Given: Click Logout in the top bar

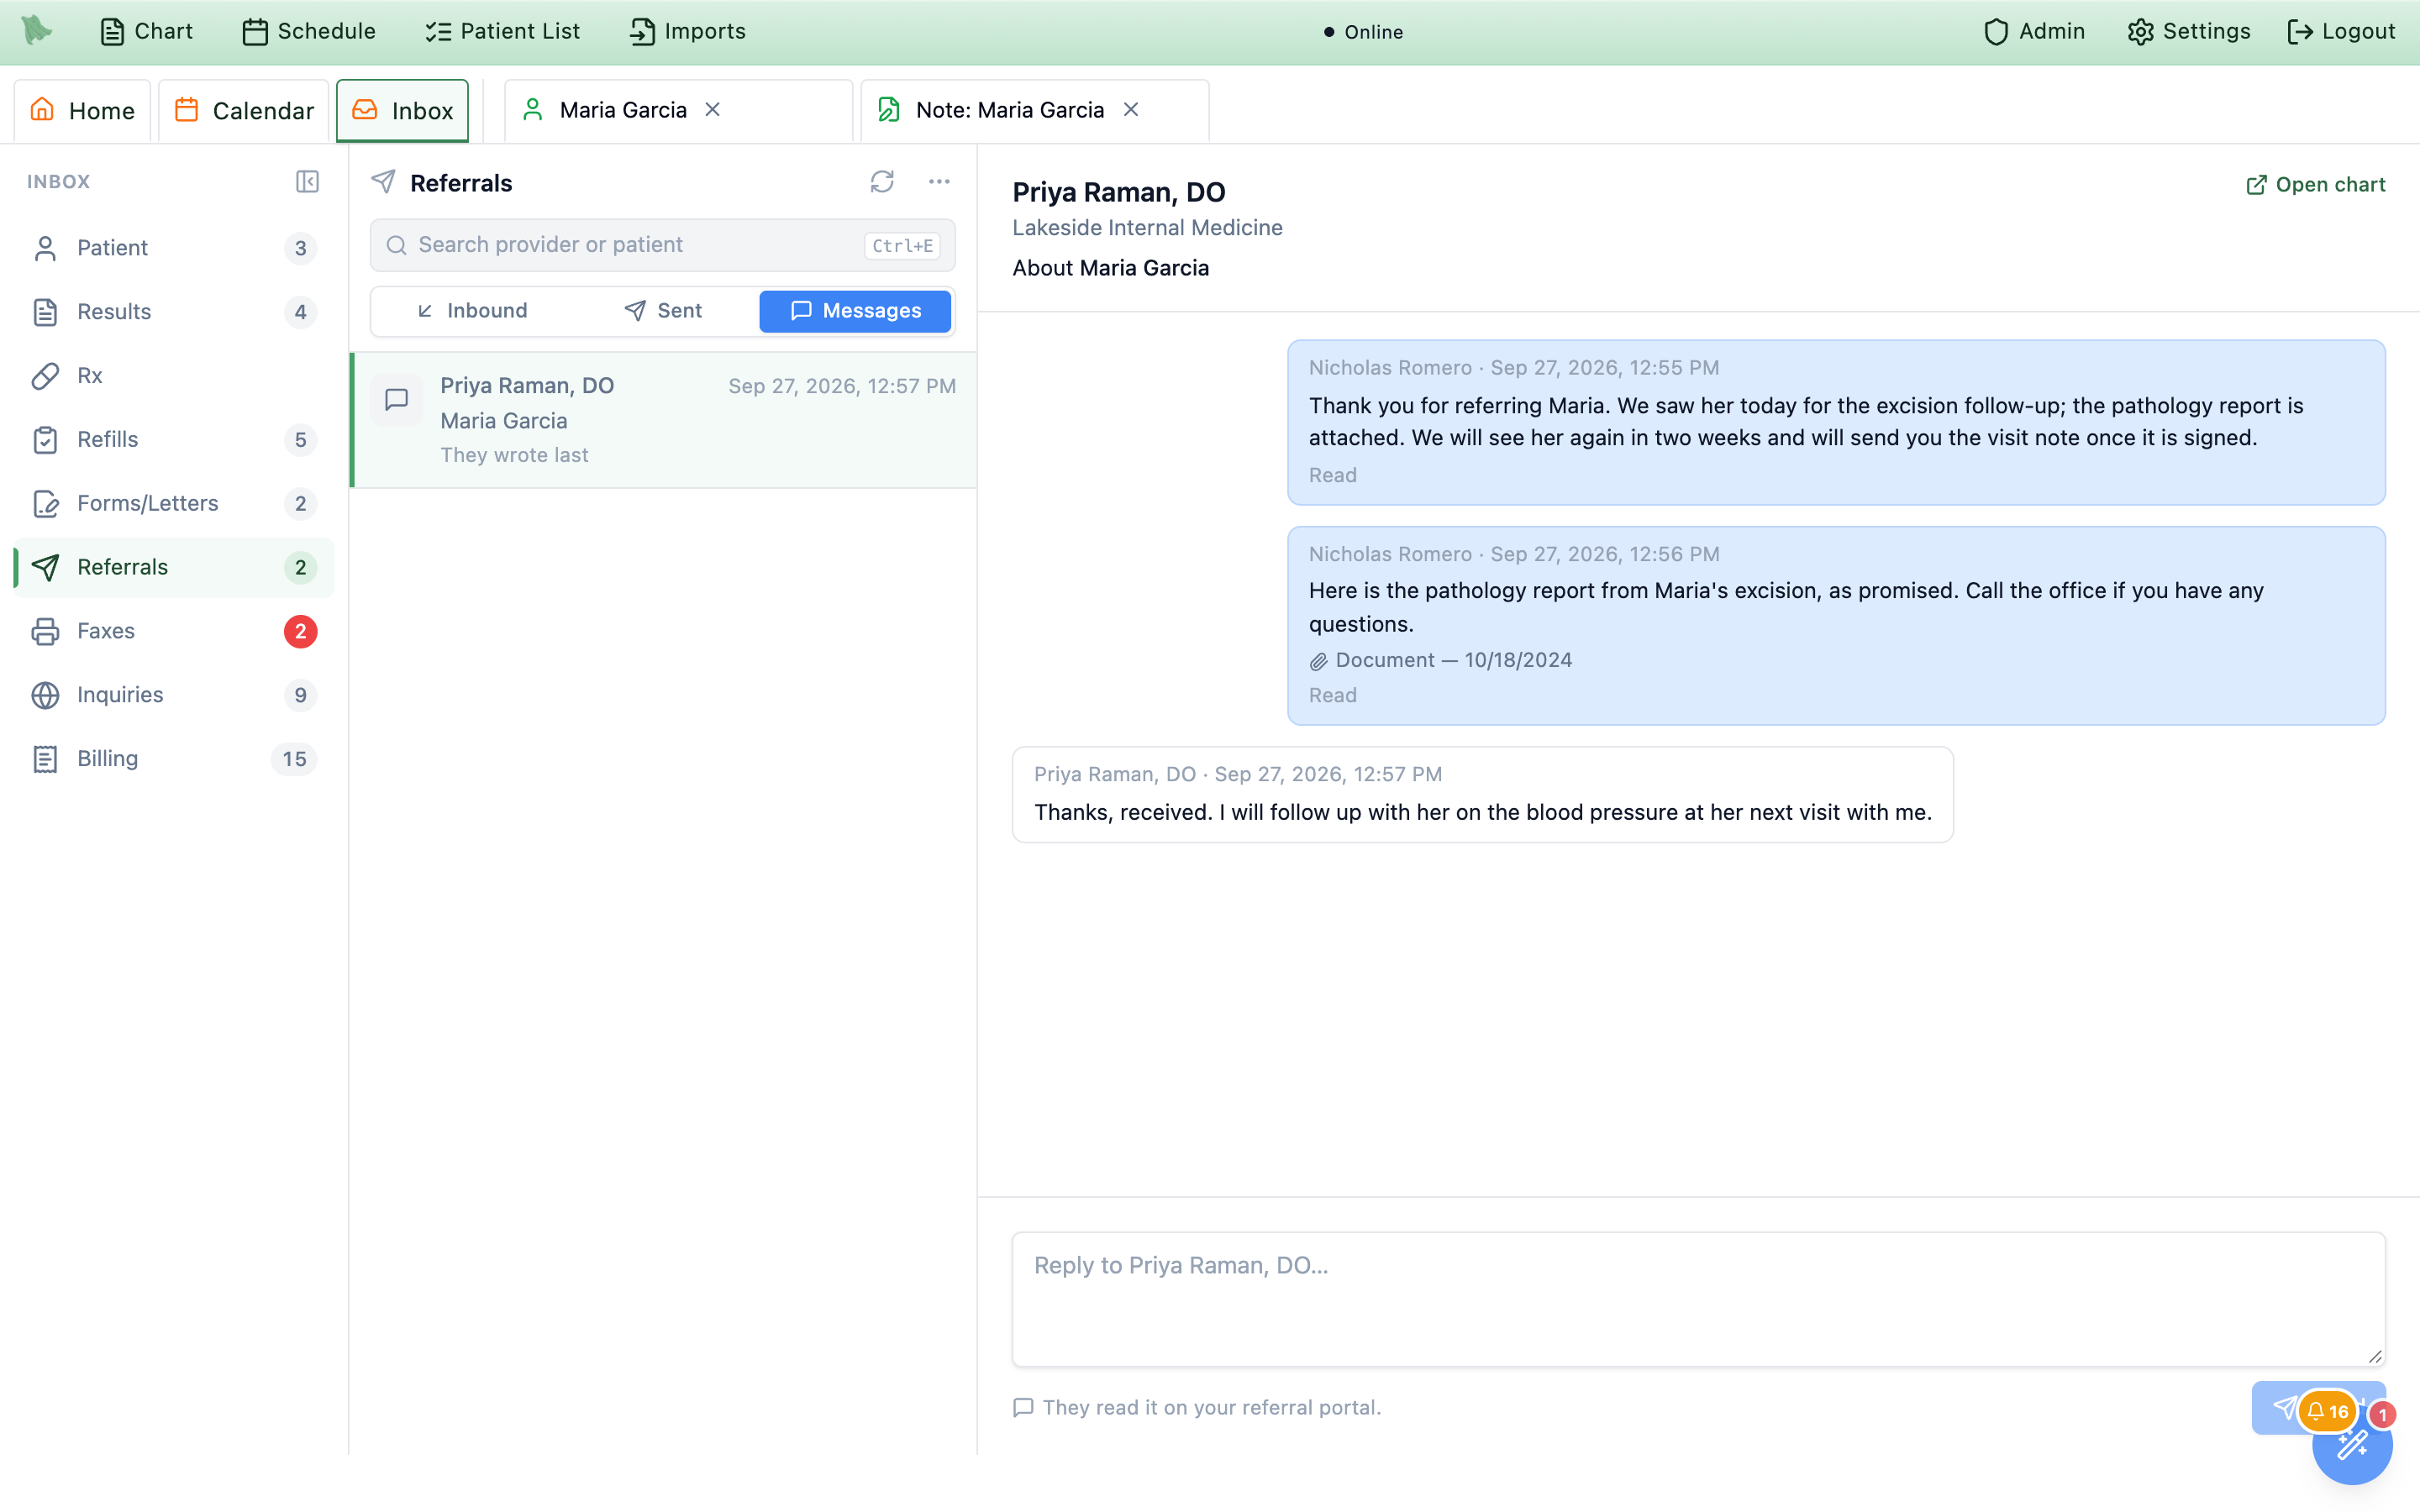Looking at the screenshot, I should tap(2341, 31).
